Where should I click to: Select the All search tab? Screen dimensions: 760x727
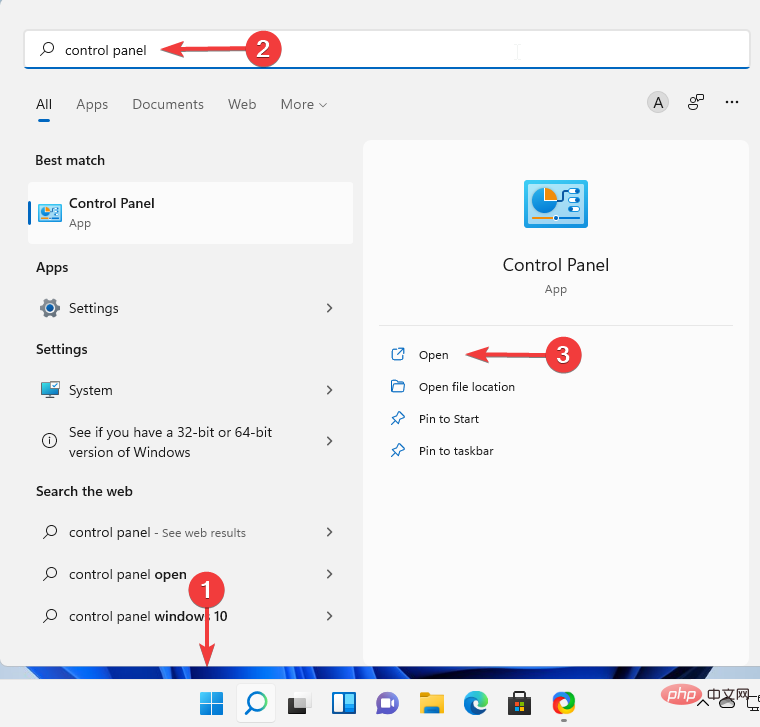[44, 104]
